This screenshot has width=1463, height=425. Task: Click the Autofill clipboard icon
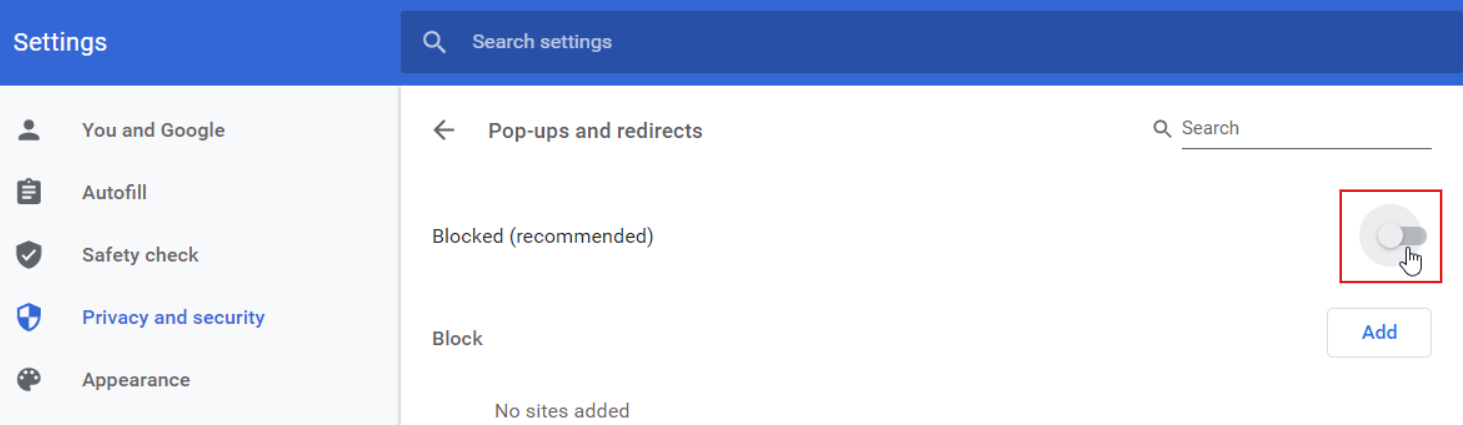[29, 192]
